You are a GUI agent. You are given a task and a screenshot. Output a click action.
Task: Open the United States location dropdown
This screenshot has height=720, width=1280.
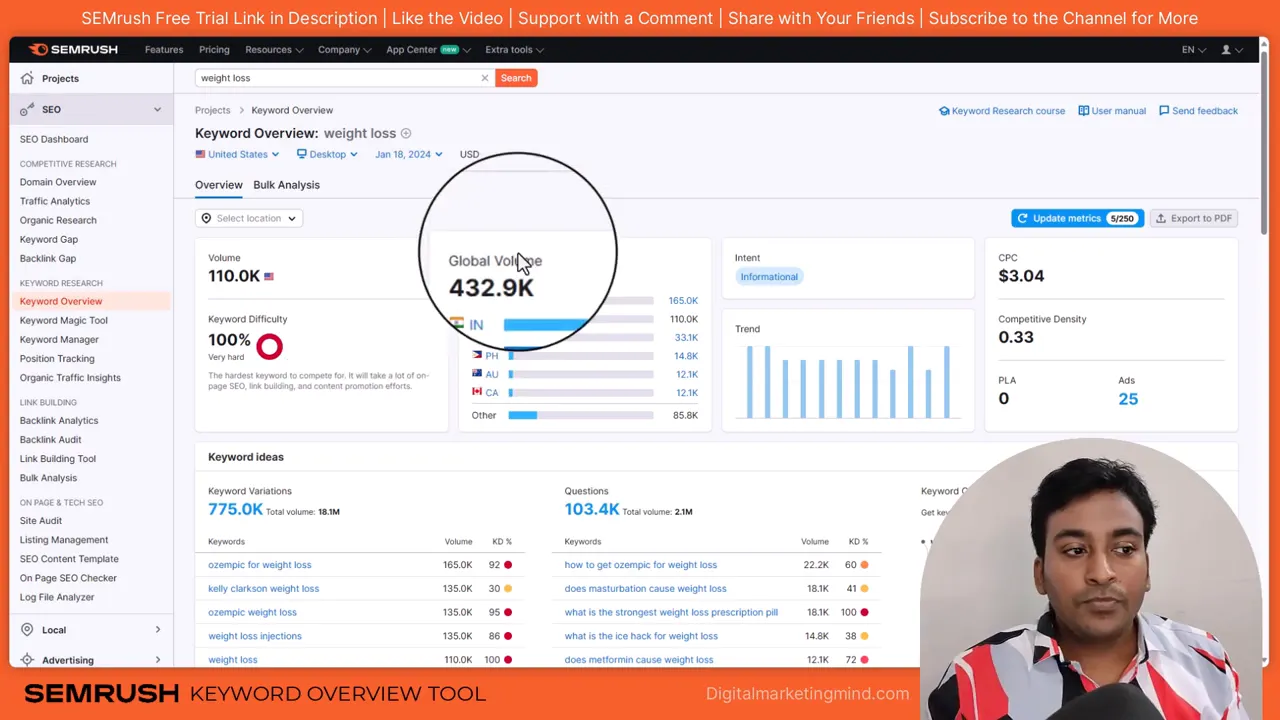click(x=237, y=154)
